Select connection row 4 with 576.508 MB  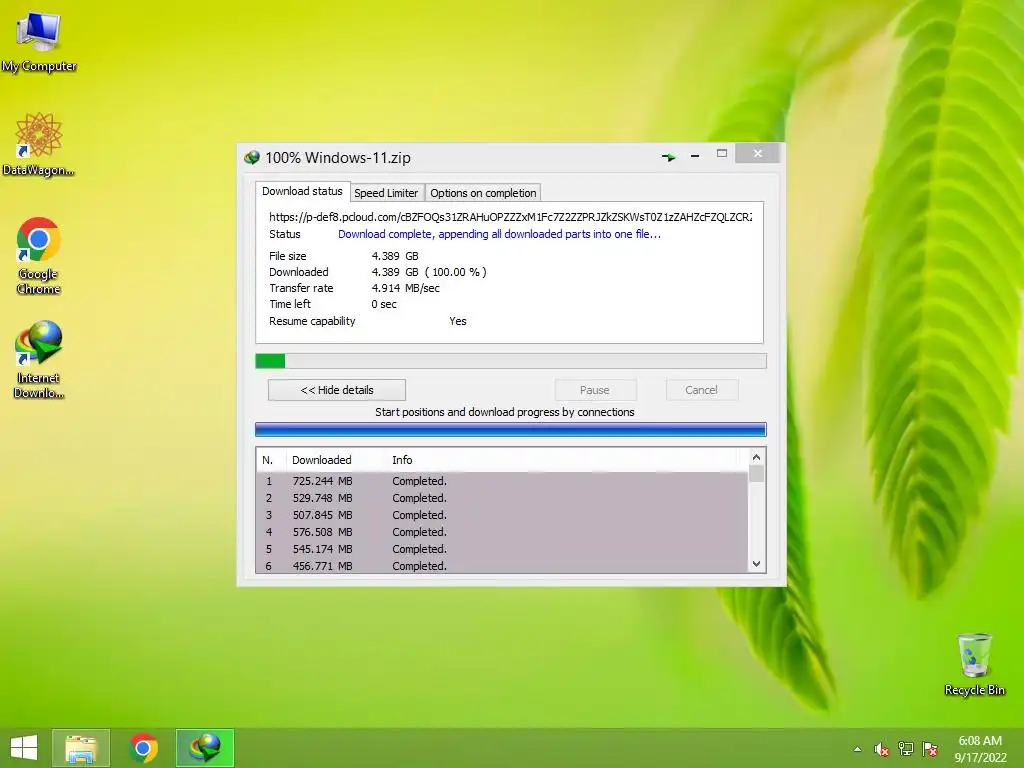pyautogui.click(x=502, y=532)
